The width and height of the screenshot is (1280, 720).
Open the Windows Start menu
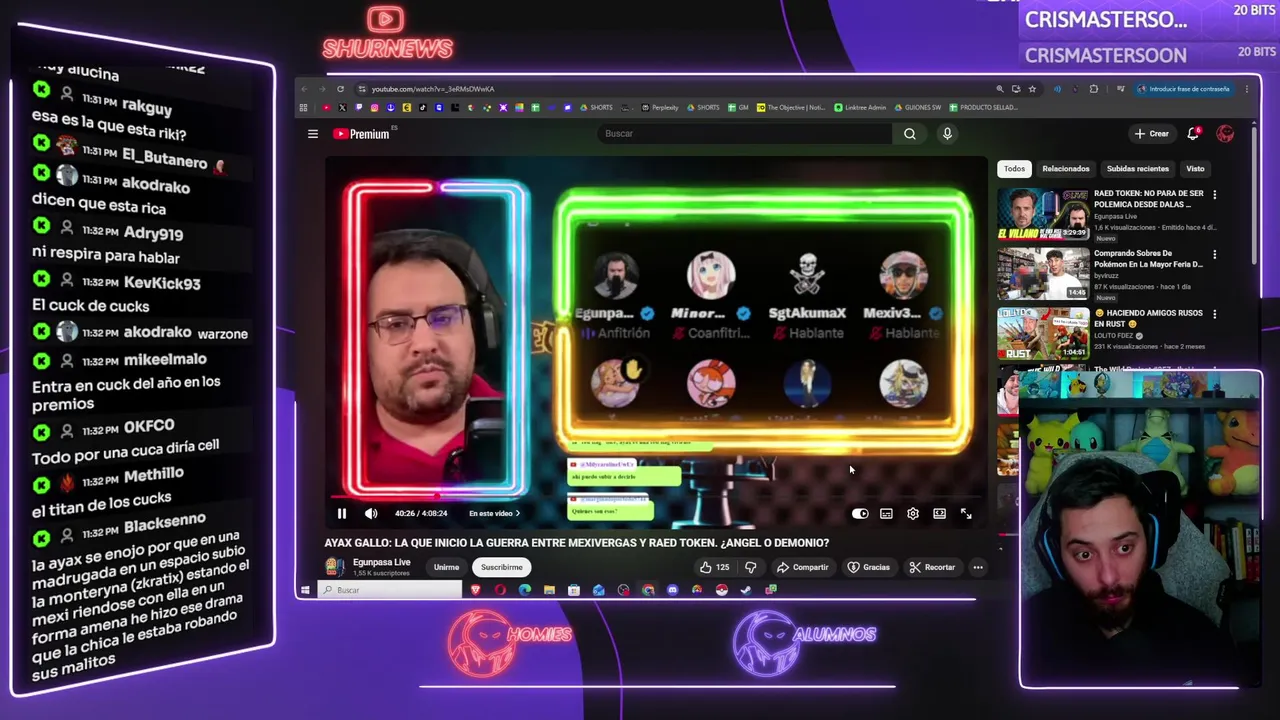click(305, 590)
